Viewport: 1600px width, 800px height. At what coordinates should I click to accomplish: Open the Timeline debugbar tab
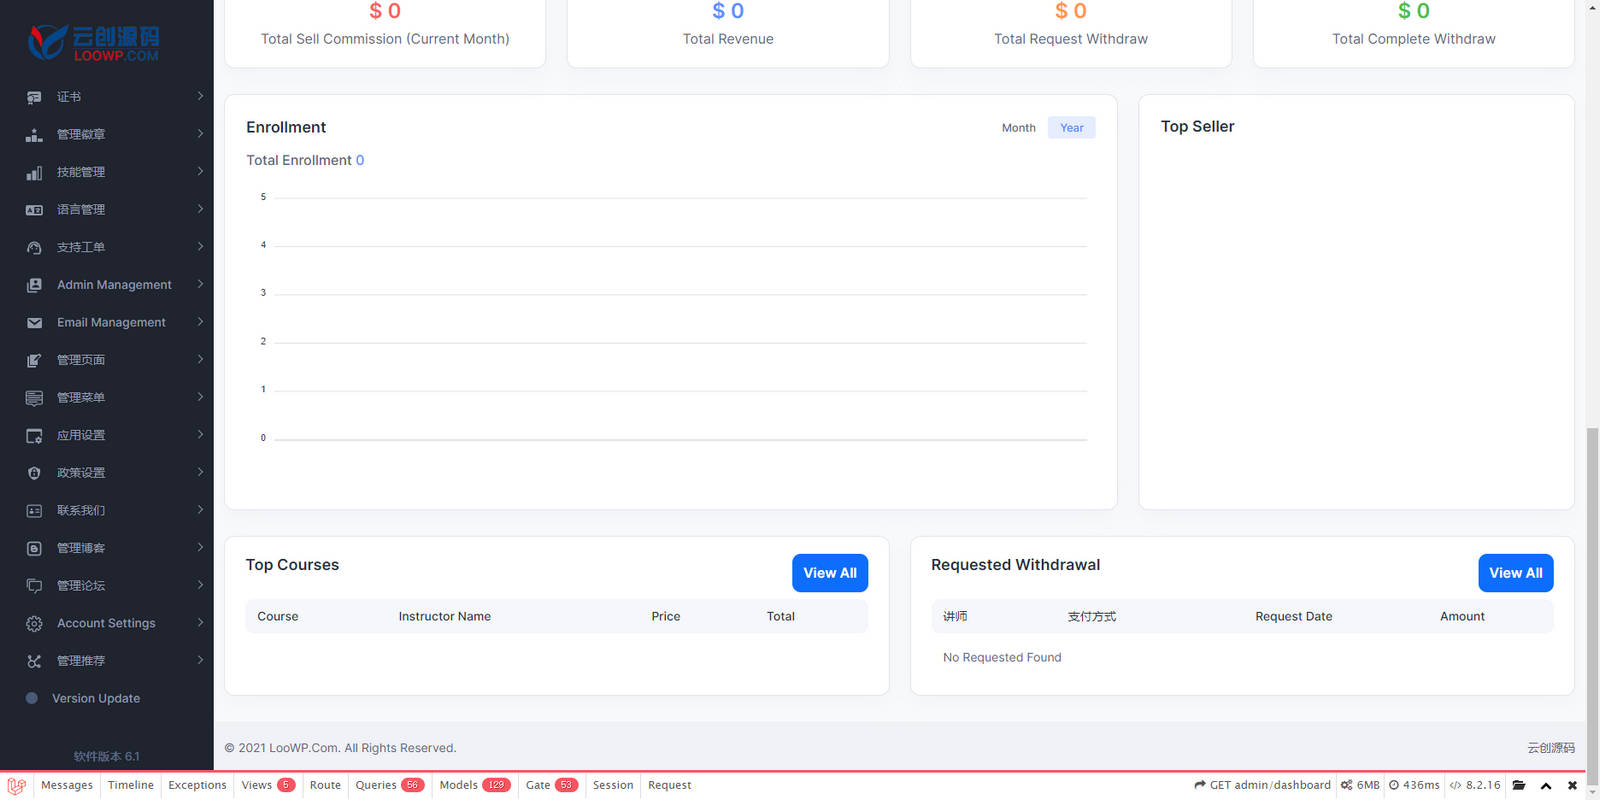pyautogui.click(x=131, y=785)
